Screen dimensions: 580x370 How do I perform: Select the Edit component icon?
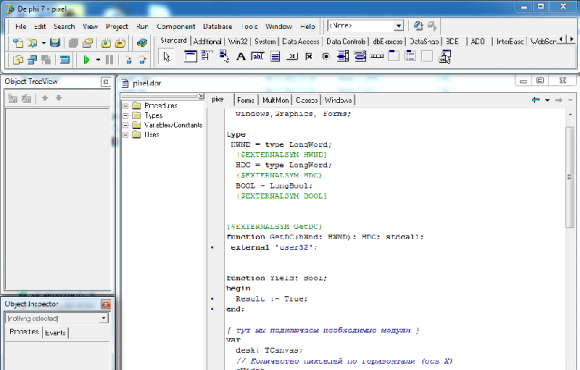pos(258,57)
